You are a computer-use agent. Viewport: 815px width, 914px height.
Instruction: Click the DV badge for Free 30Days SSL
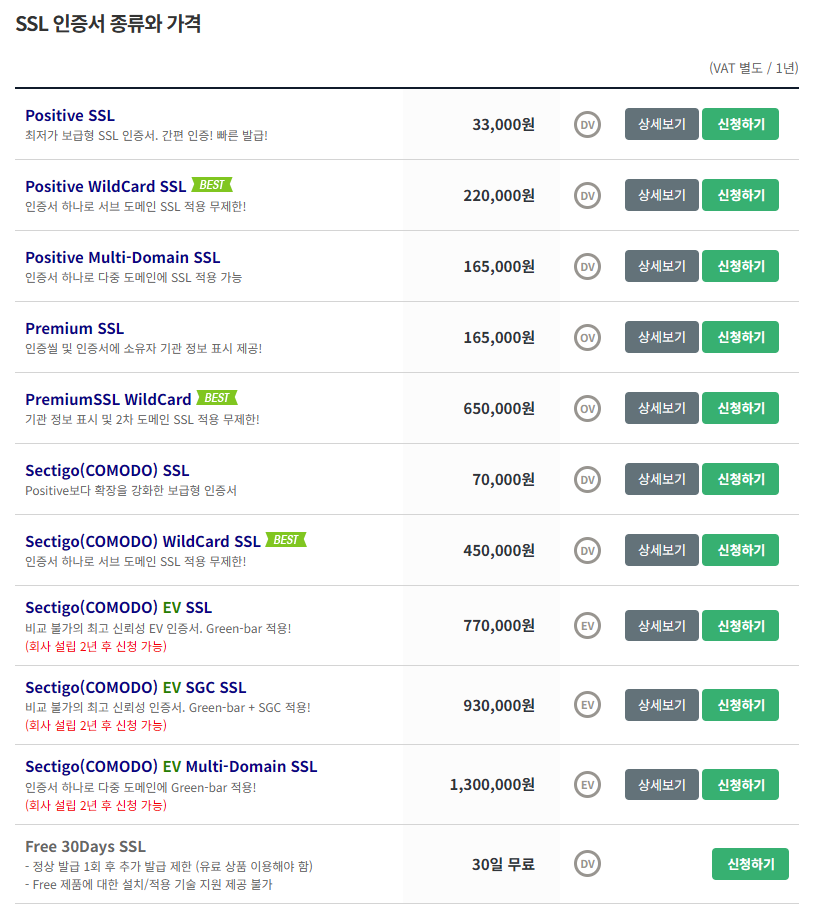click(x=587, y=863)
